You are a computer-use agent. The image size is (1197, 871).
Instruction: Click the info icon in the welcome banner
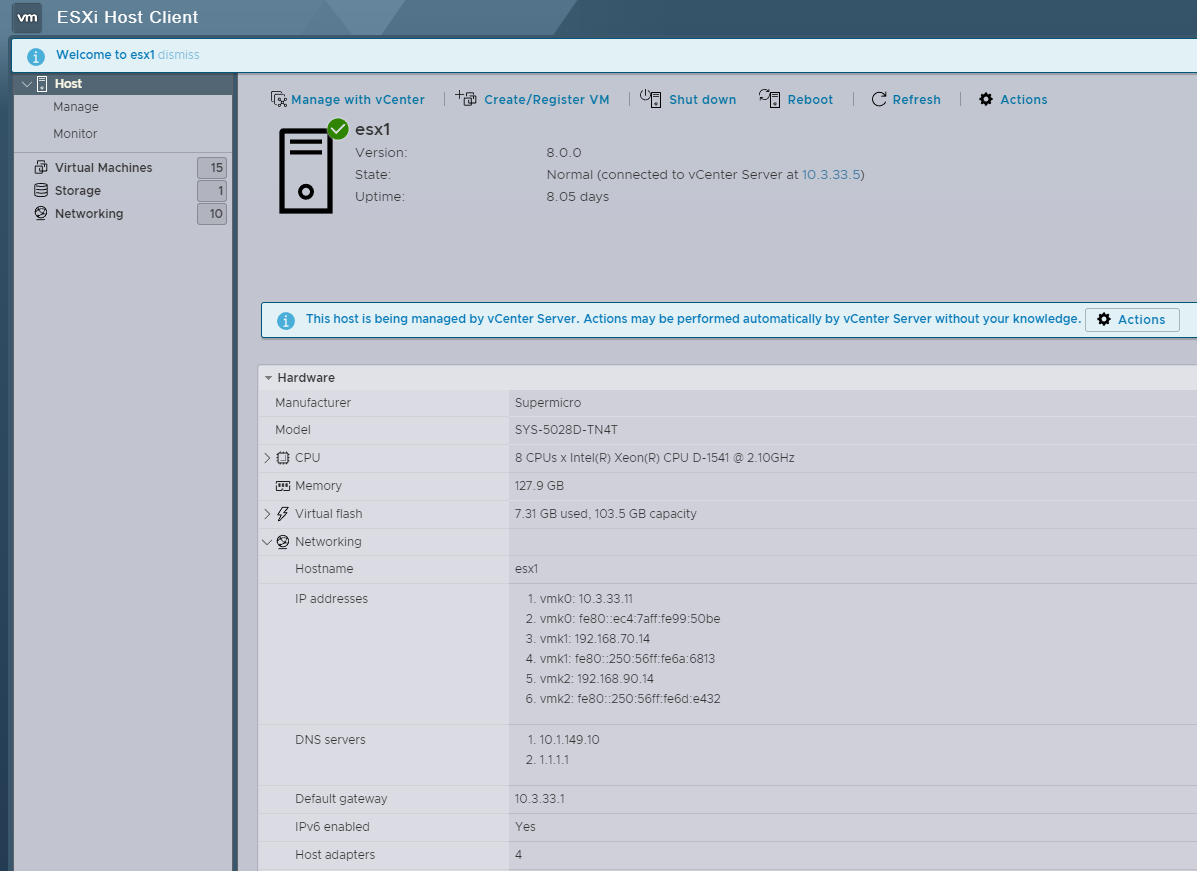pyautogui.click(x=36, y=56)
